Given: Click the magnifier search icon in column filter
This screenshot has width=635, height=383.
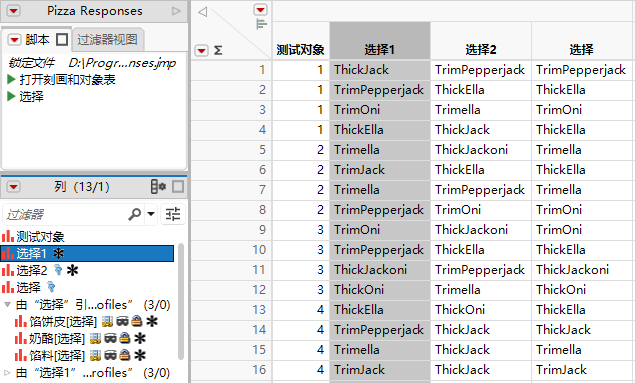Looking at the screenshot, I should [x=134, y=214].
